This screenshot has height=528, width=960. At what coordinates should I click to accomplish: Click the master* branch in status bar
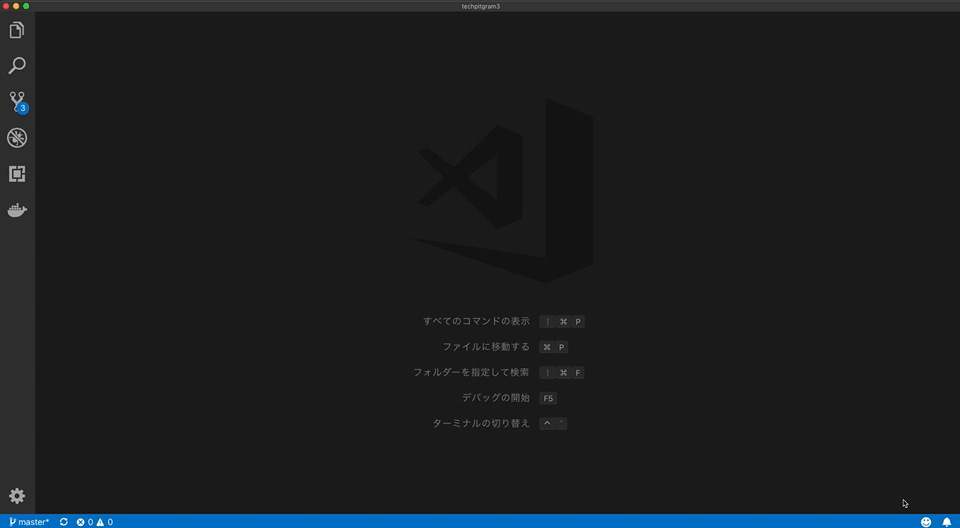tap(29, 522)
